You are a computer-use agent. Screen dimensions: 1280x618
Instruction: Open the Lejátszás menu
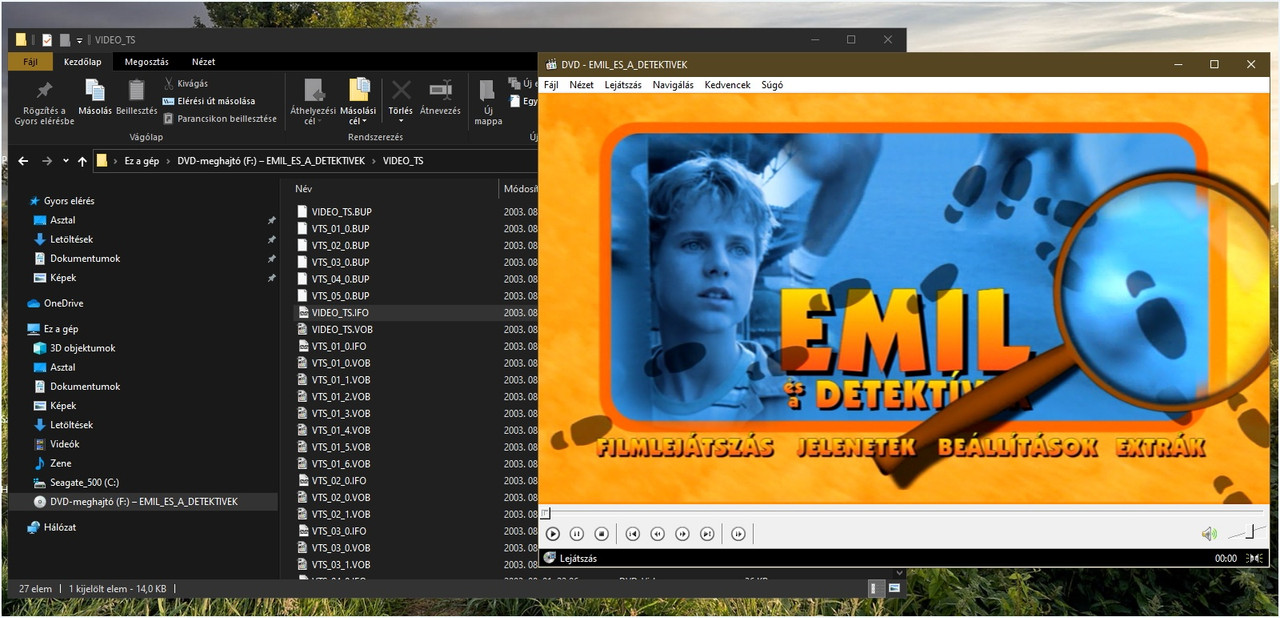pyautogui.click(x=623, y=85)
